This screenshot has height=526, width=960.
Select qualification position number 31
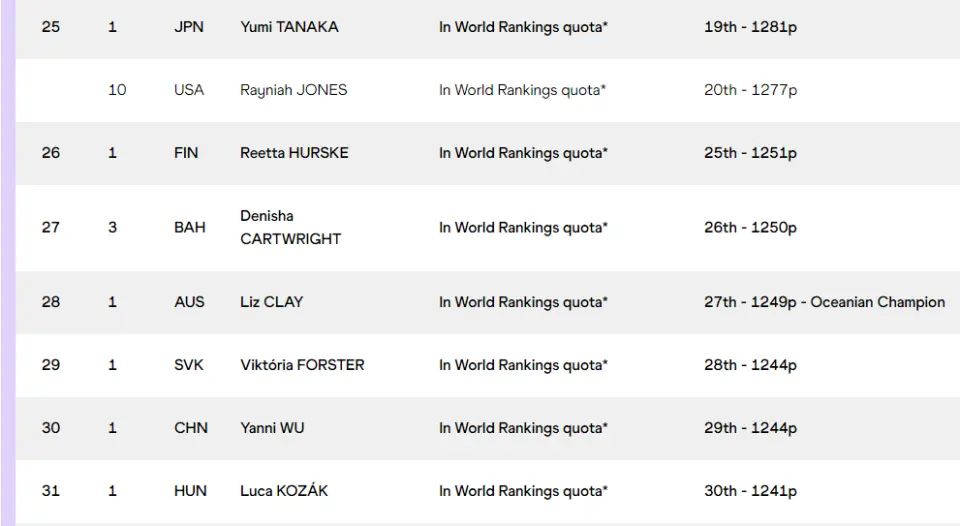pos(51,491)
